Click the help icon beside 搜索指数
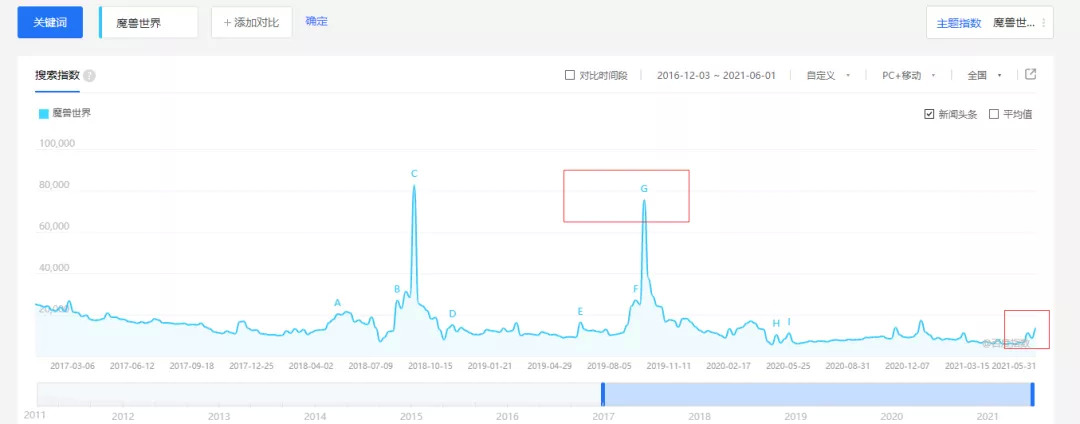1080x424 pixels. [90, 76]
